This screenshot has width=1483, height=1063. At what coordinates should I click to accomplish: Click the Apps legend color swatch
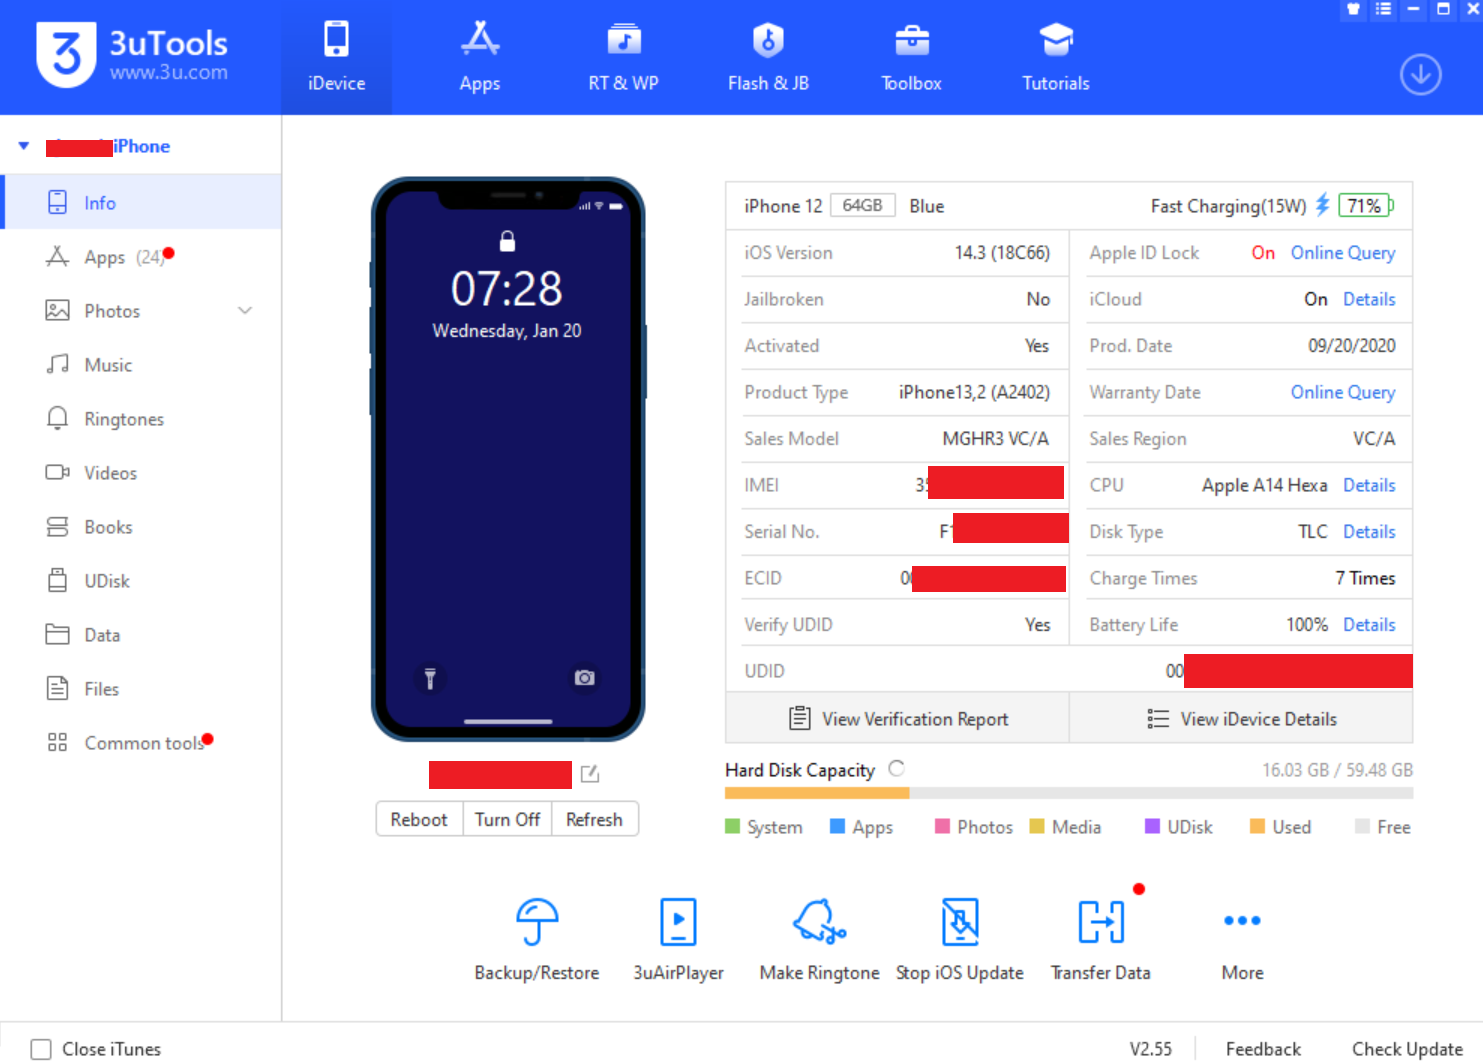(838, 826)
